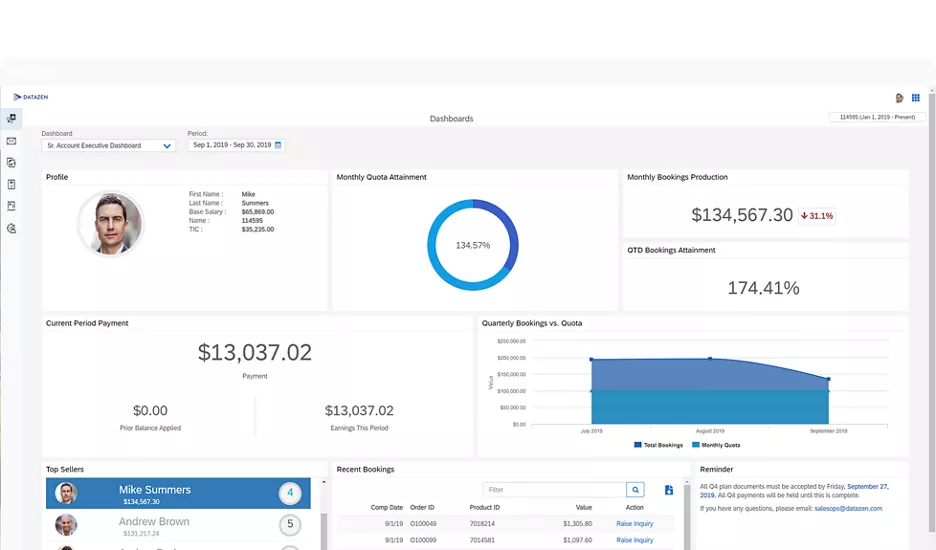Open the Period calendar picker icon
This screenshot has height=550, width=936.
coord(278,145)
